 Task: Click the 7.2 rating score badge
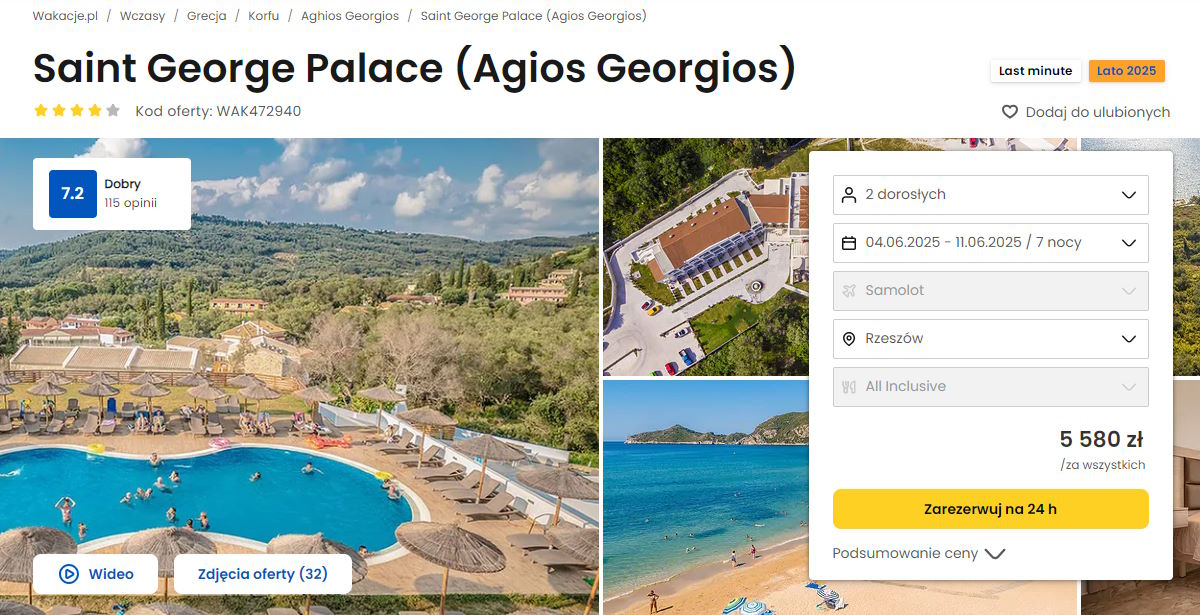[73, 194]
